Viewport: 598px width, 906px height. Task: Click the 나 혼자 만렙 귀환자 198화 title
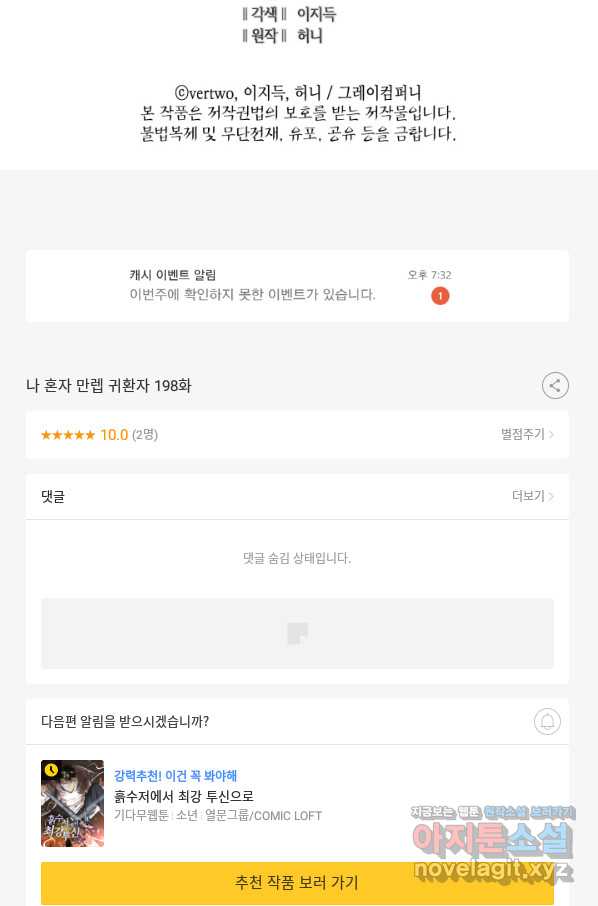(x=109, y=385)
